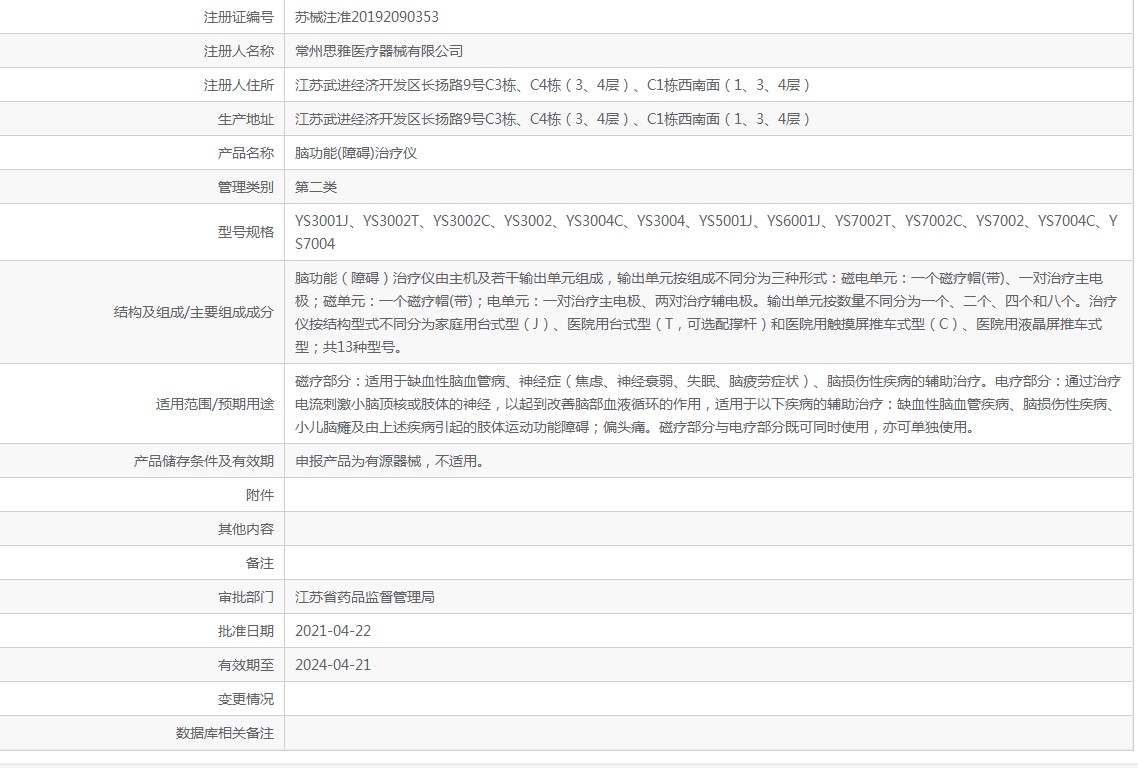
Task: Click the 产品名称 row label
Action: click(x=245, y=153)
